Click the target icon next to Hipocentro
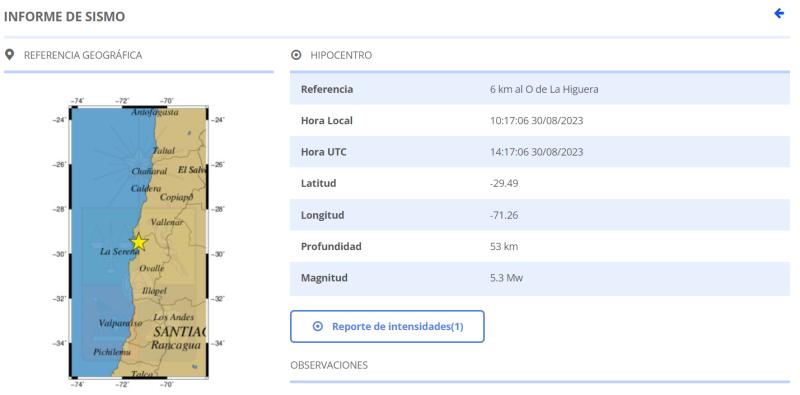Image resolution: width=800 pixels, height=395 pixels. (x=296, y=55)
